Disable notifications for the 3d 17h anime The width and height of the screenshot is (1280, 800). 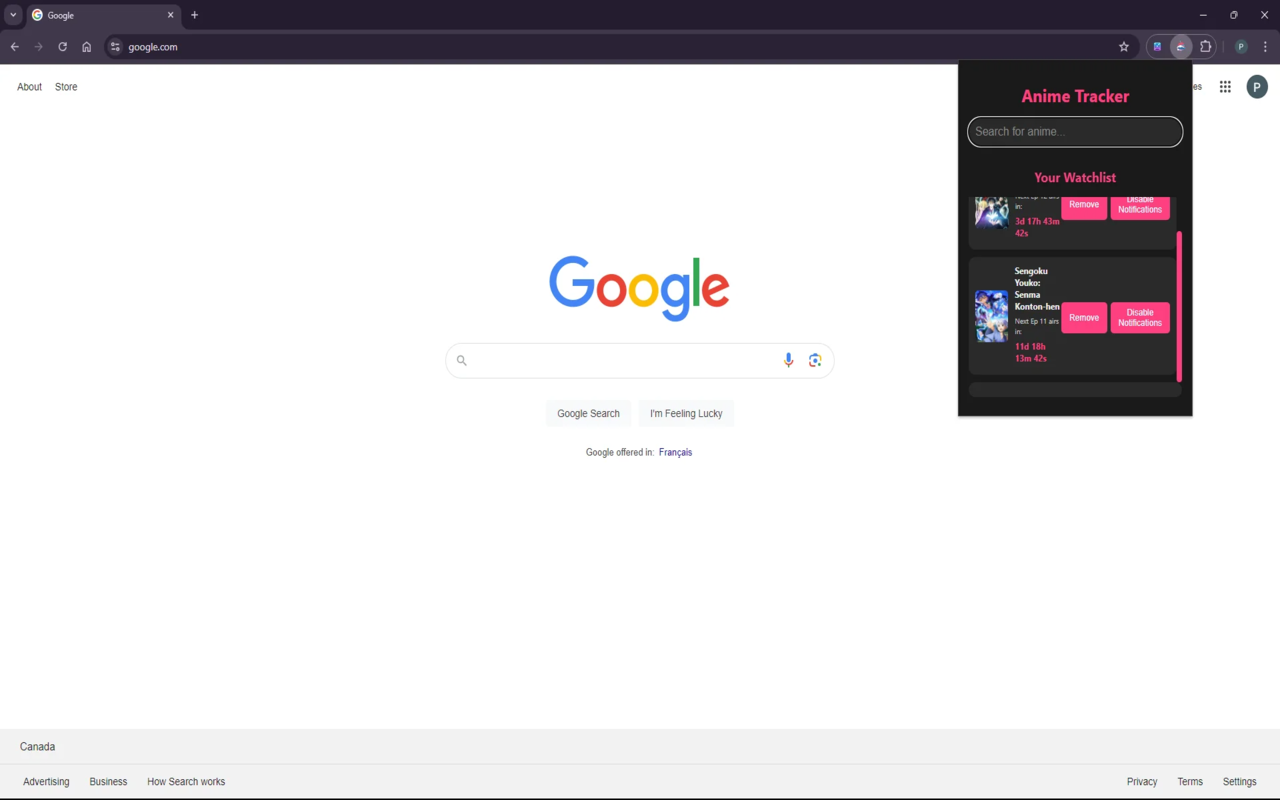point(1140,205)
